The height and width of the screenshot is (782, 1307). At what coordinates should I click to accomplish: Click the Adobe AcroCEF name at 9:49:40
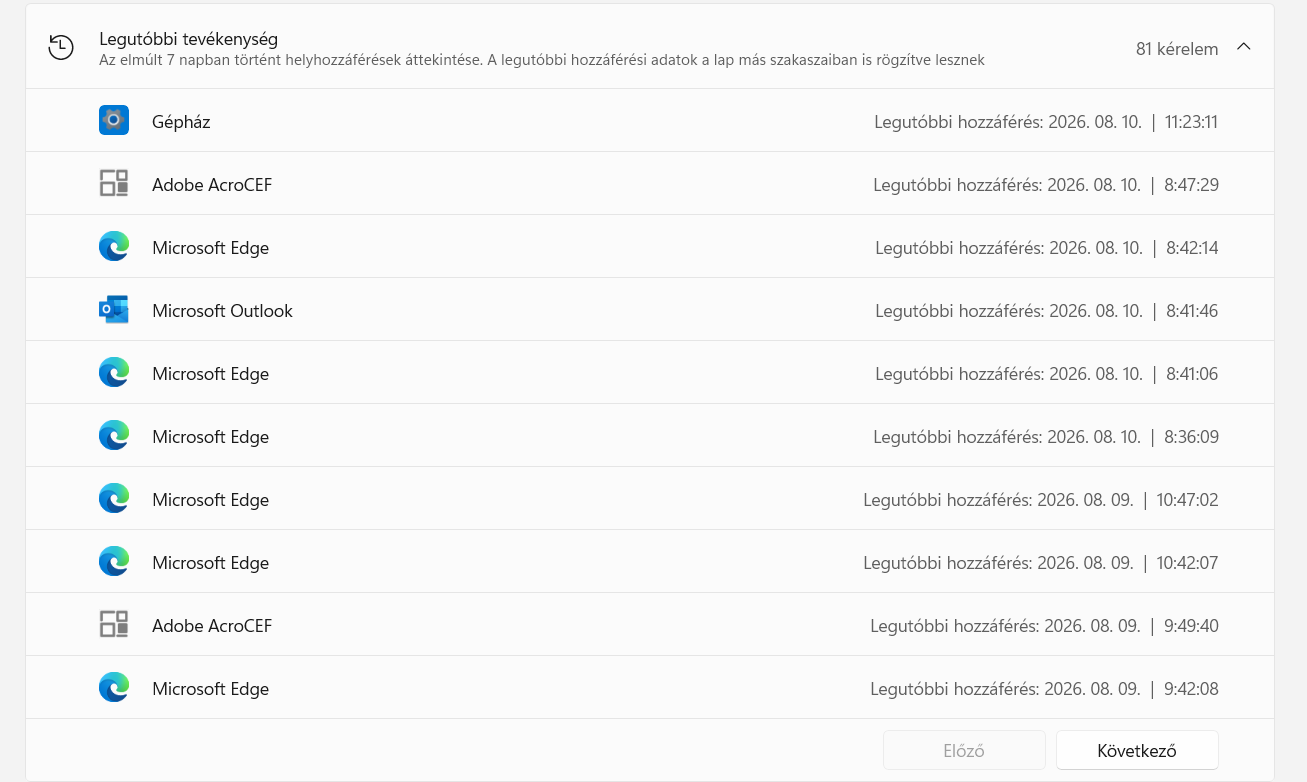click(x=212, y=626)
